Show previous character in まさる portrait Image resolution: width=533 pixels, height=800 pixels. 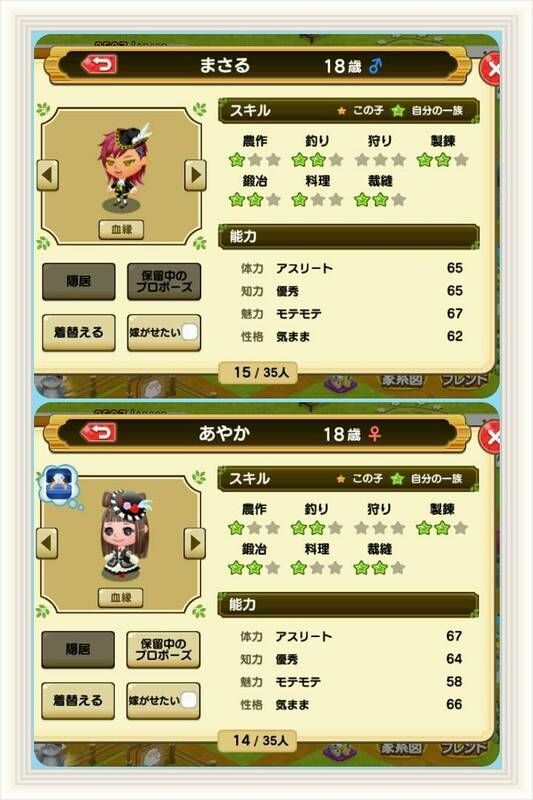[47, 175]
